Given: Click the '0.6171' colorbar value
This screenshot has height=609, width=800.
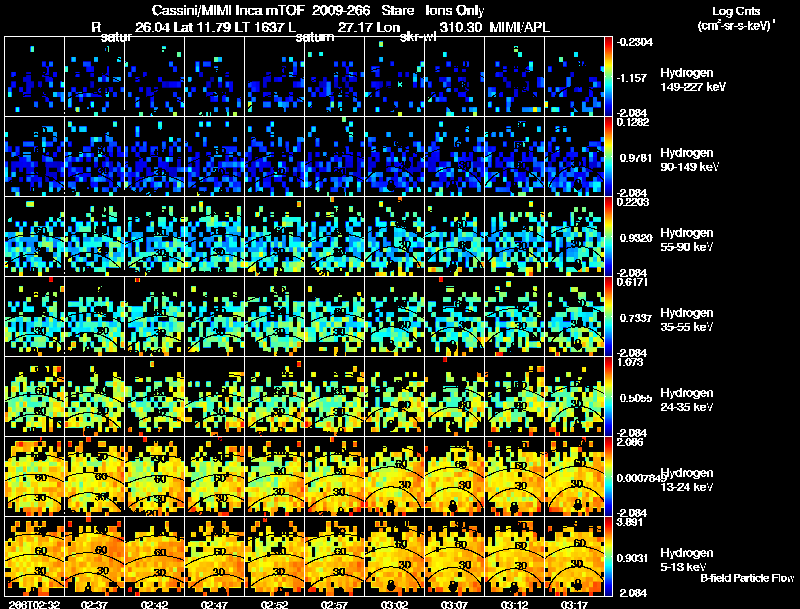Looking at the screenshot, I should 632,282.
